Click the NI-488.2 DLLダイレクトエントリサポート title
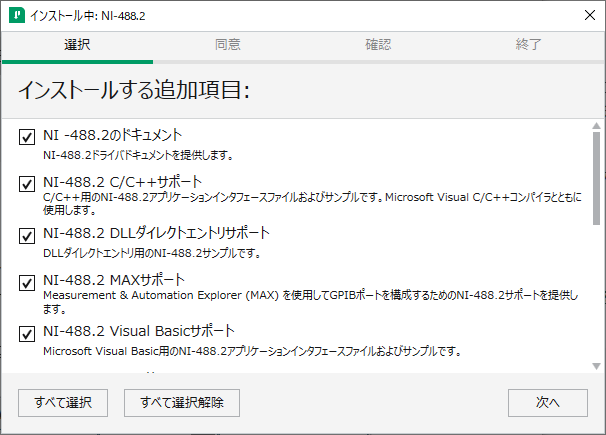 pyautogui.click(x=156, y=233)
